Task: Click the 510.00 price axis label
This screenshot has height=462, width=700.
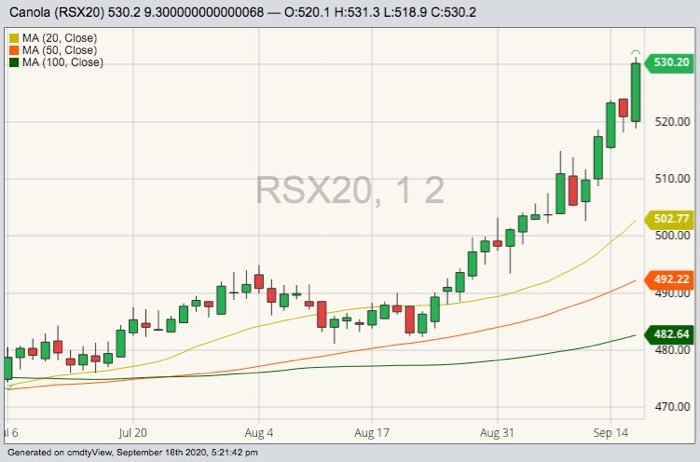Action: point(670,179)
